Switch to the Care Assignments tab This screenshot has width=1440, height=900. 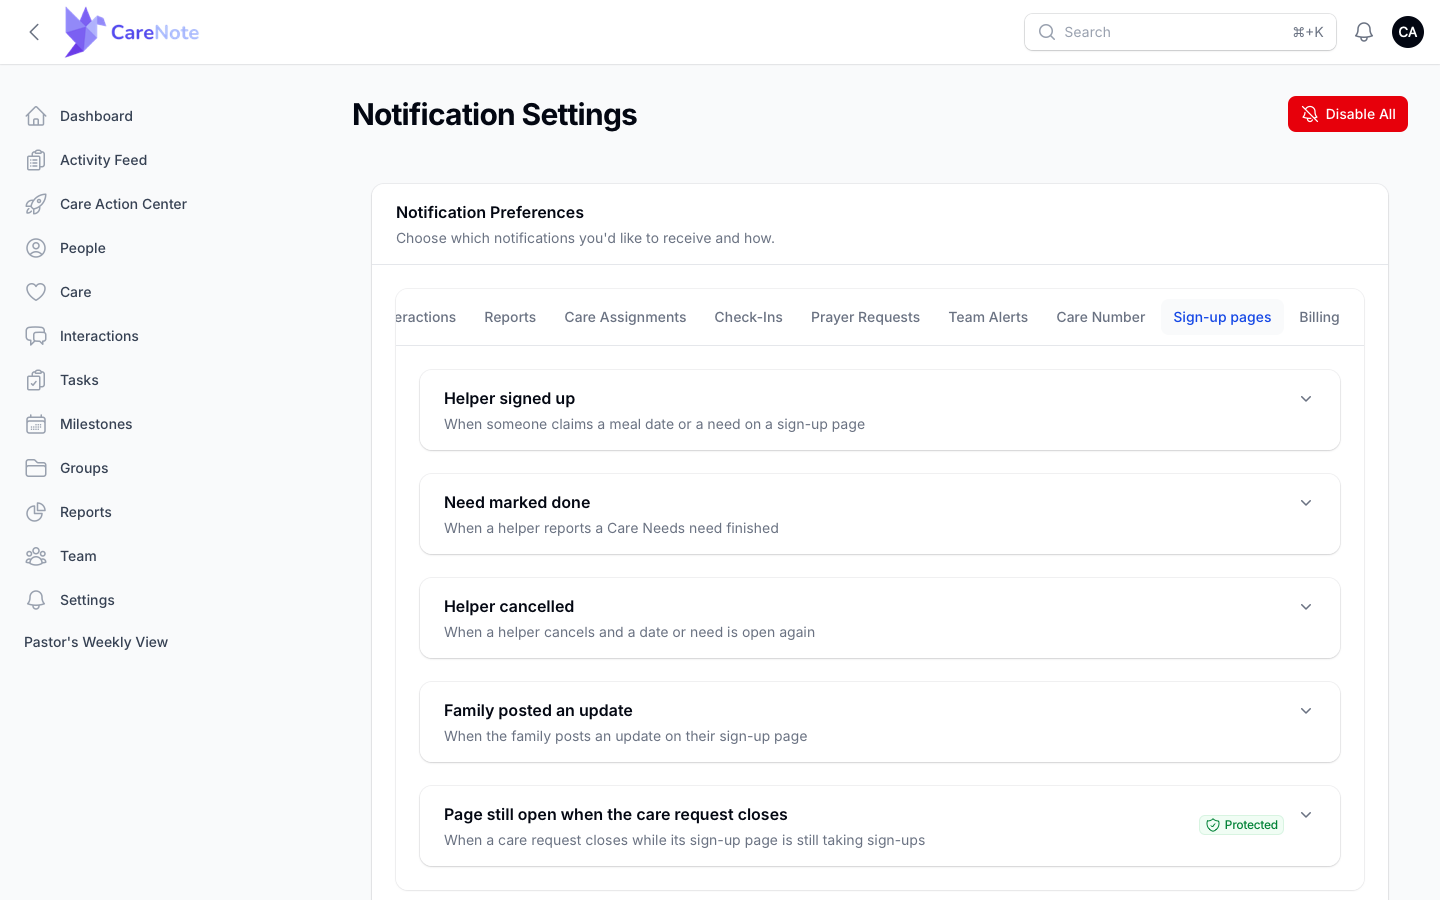point(625,317)
